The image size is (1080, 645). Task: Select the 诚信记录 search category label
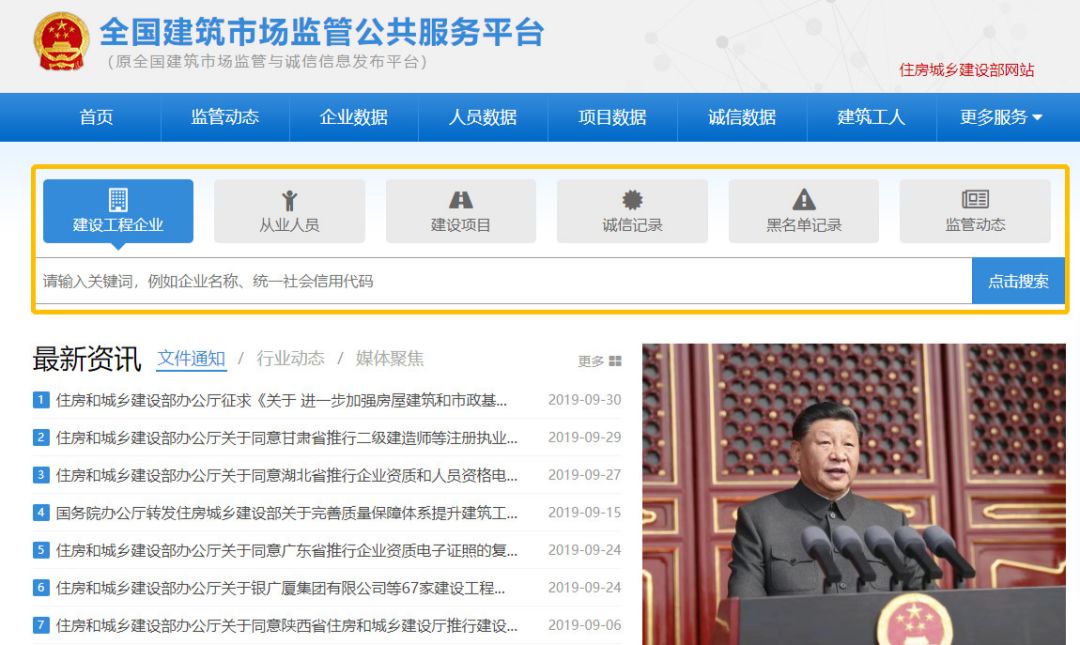coord(632,225)
